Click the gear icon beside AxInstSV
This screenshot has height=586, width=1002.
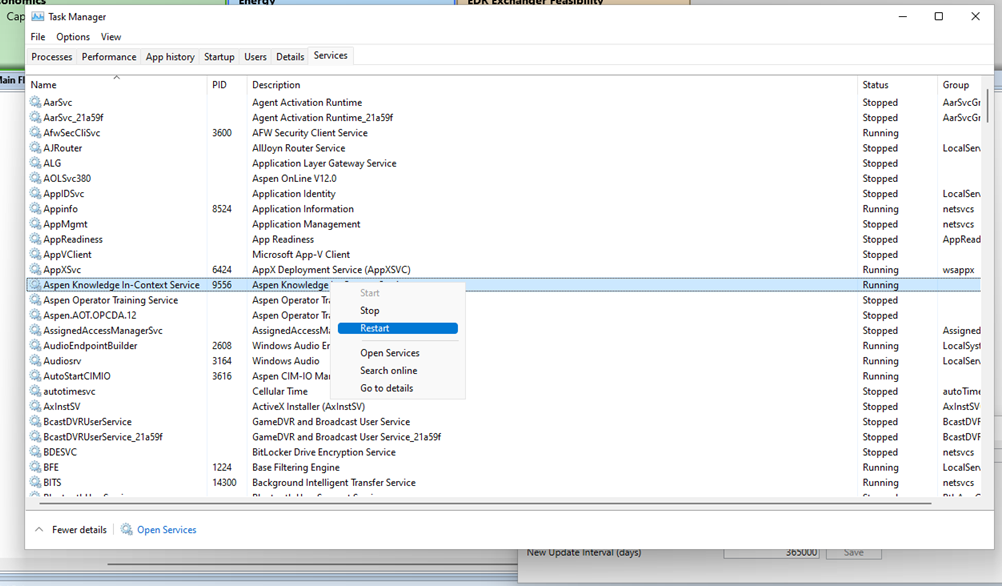(x=35, y=406)
